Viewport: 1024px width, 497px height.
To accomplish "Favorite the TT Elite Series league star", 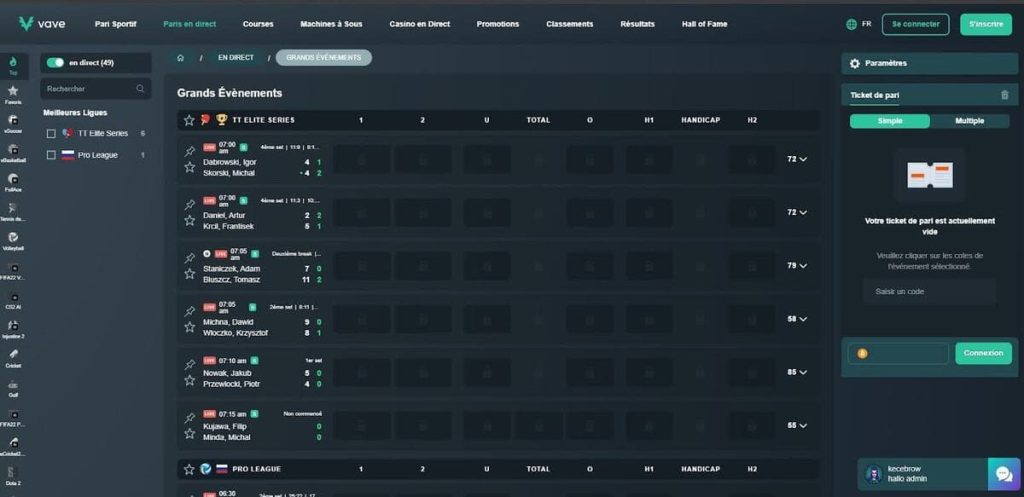I will point(188,120).
